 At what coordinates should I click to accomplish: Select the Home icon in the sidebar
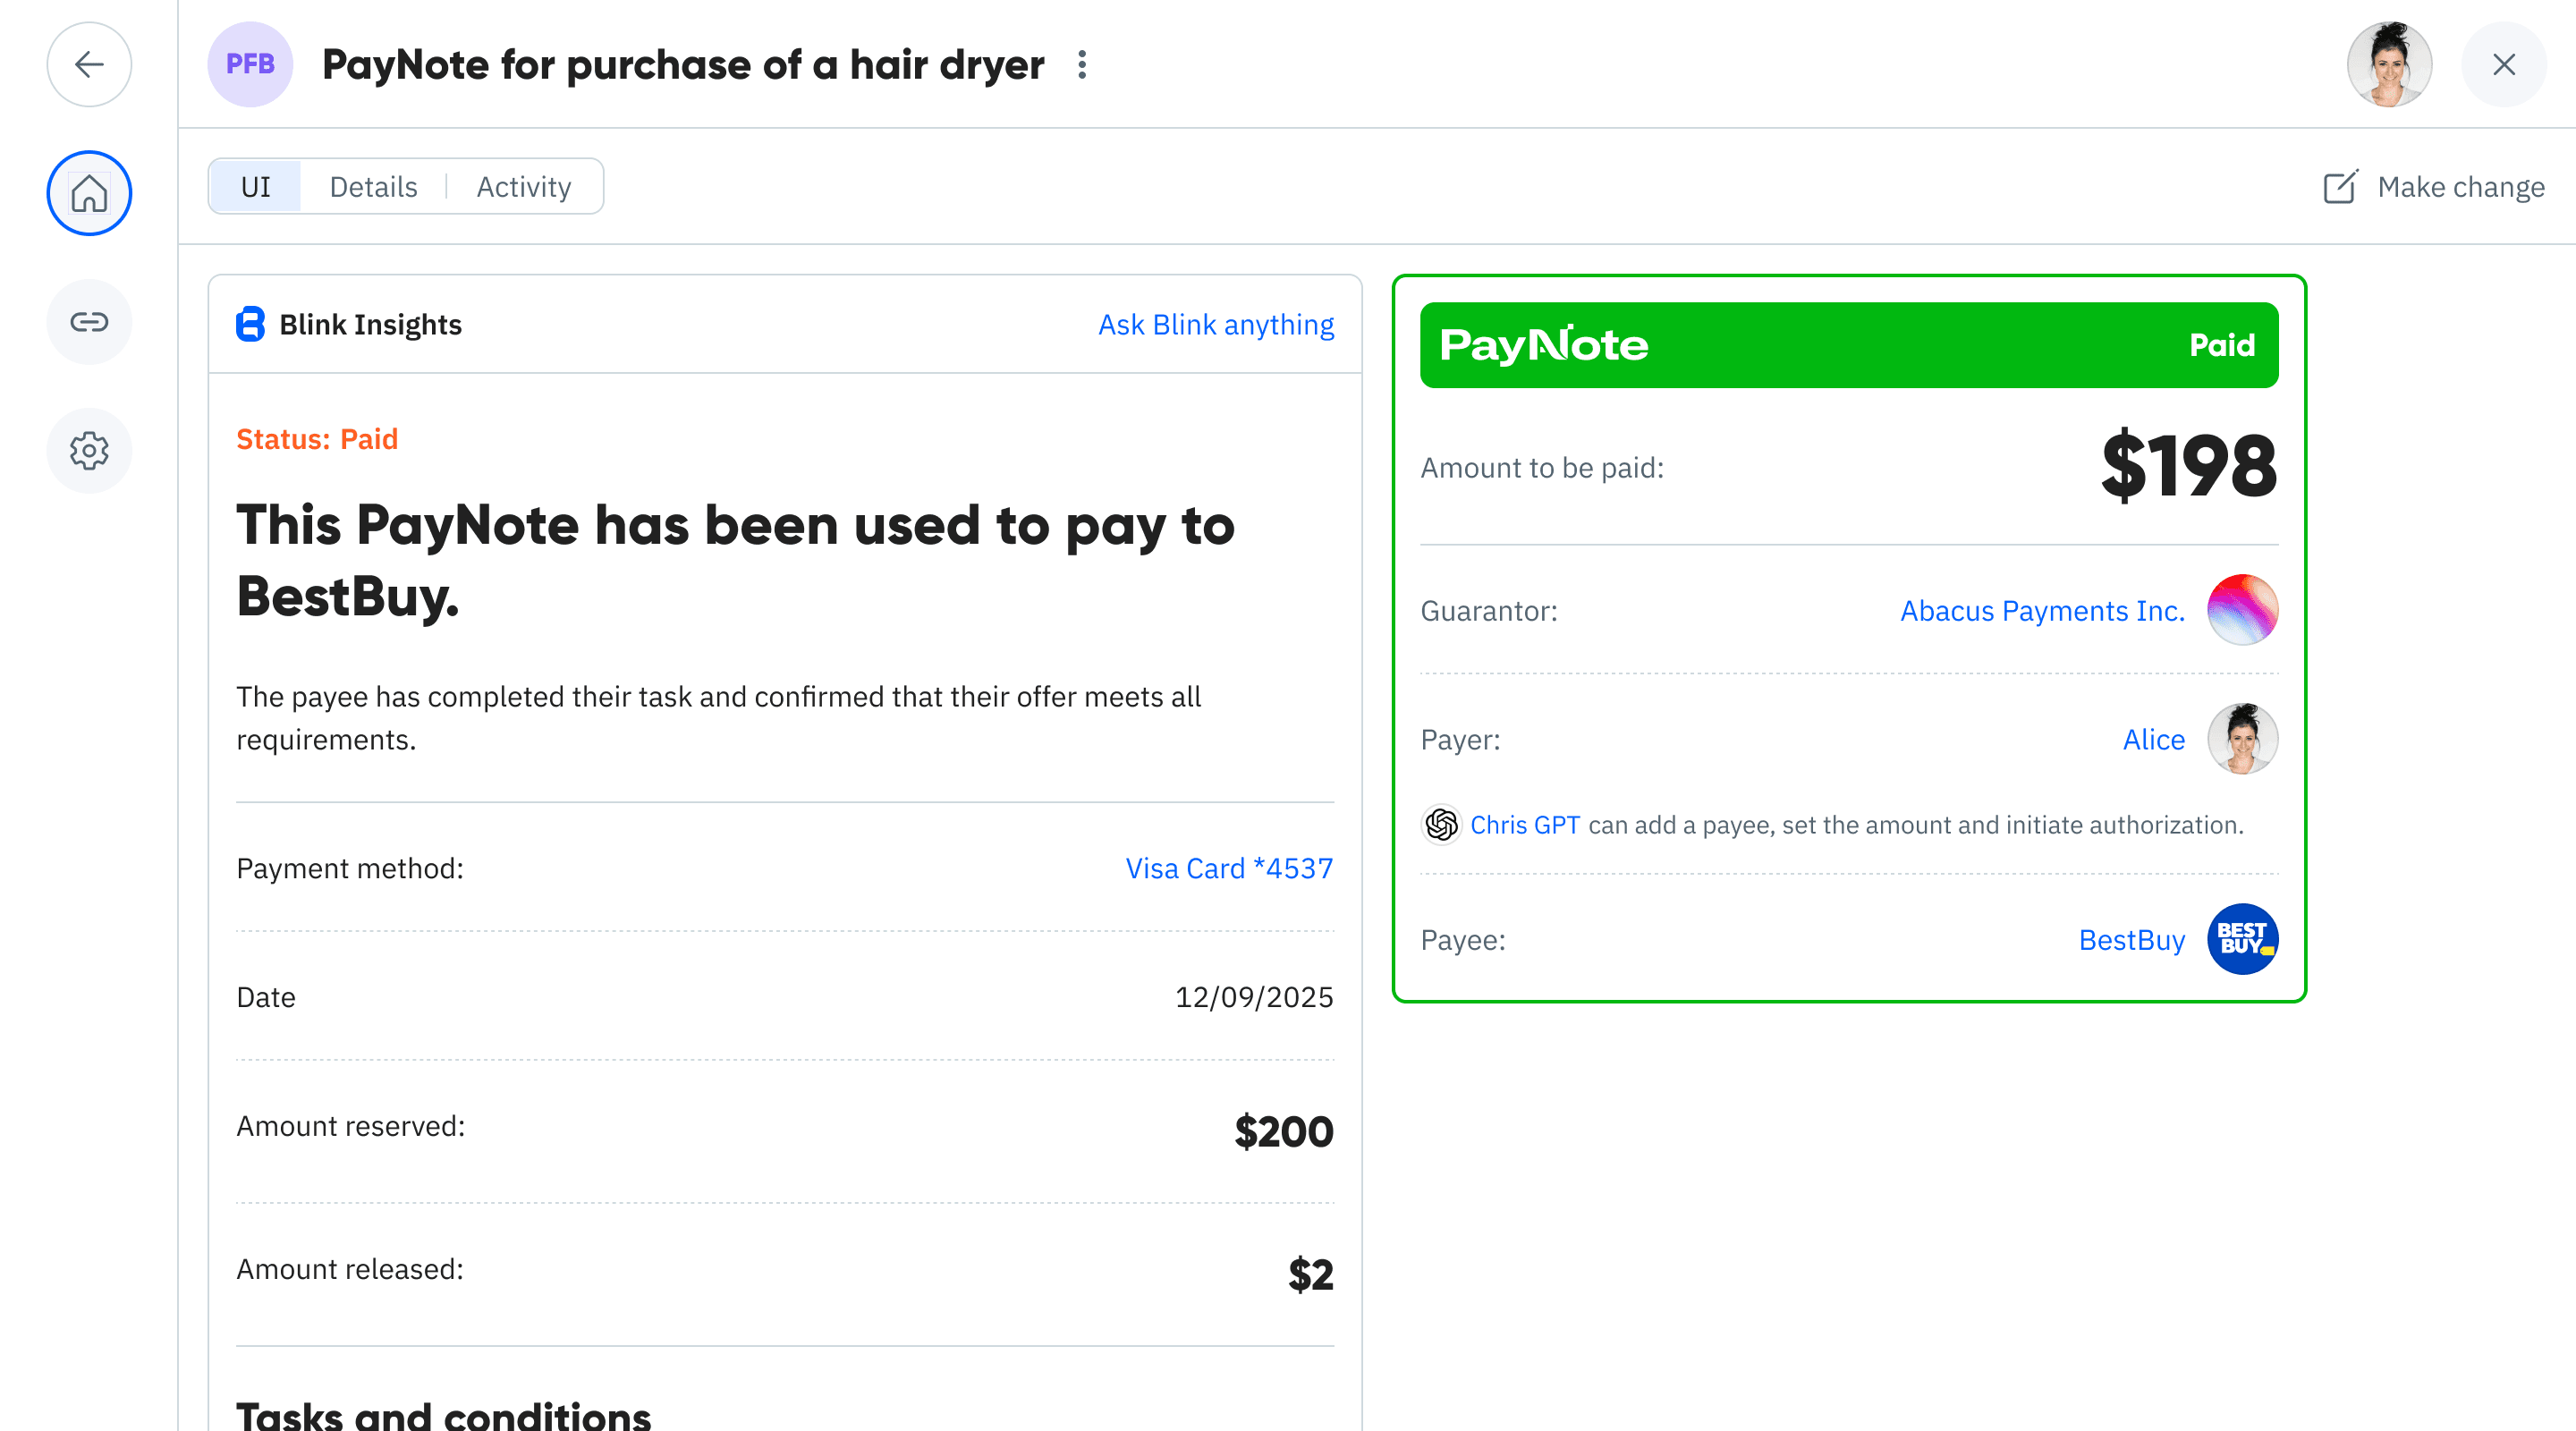(89, 193)
